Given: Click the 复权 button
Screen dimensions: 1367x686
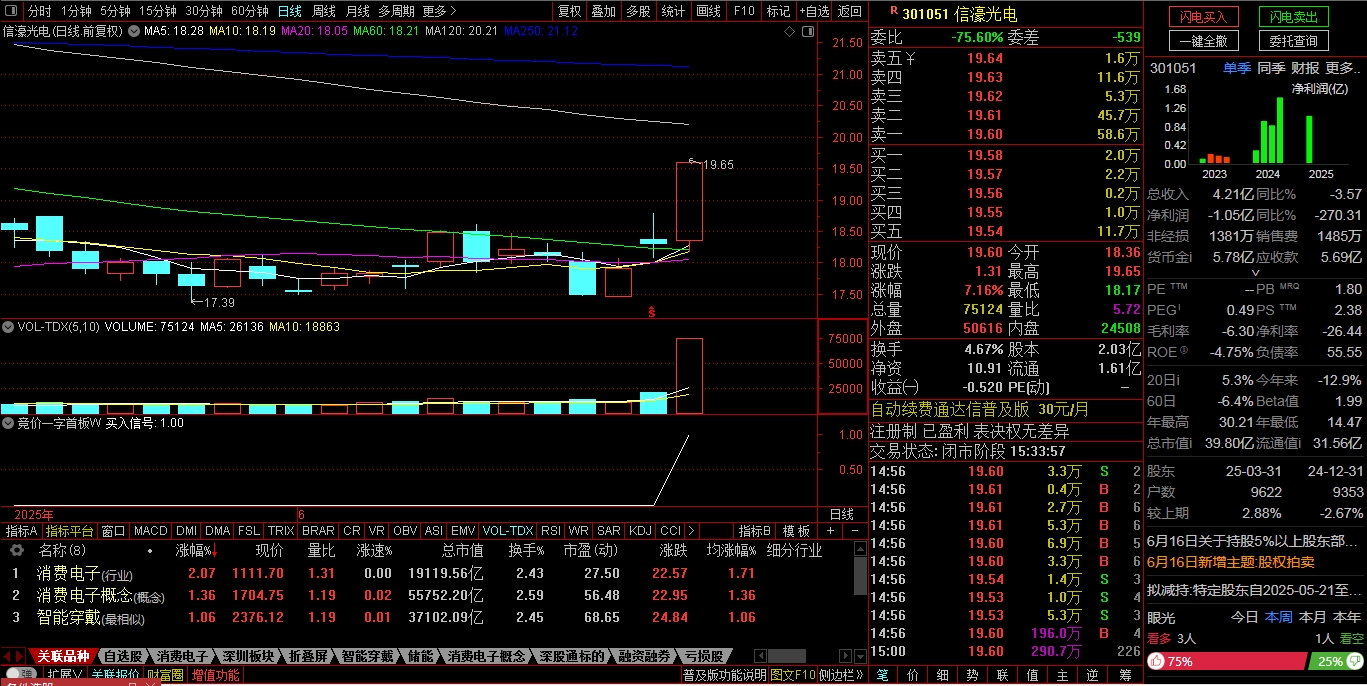Looking at the screenshot, I should tap(569, 11).
